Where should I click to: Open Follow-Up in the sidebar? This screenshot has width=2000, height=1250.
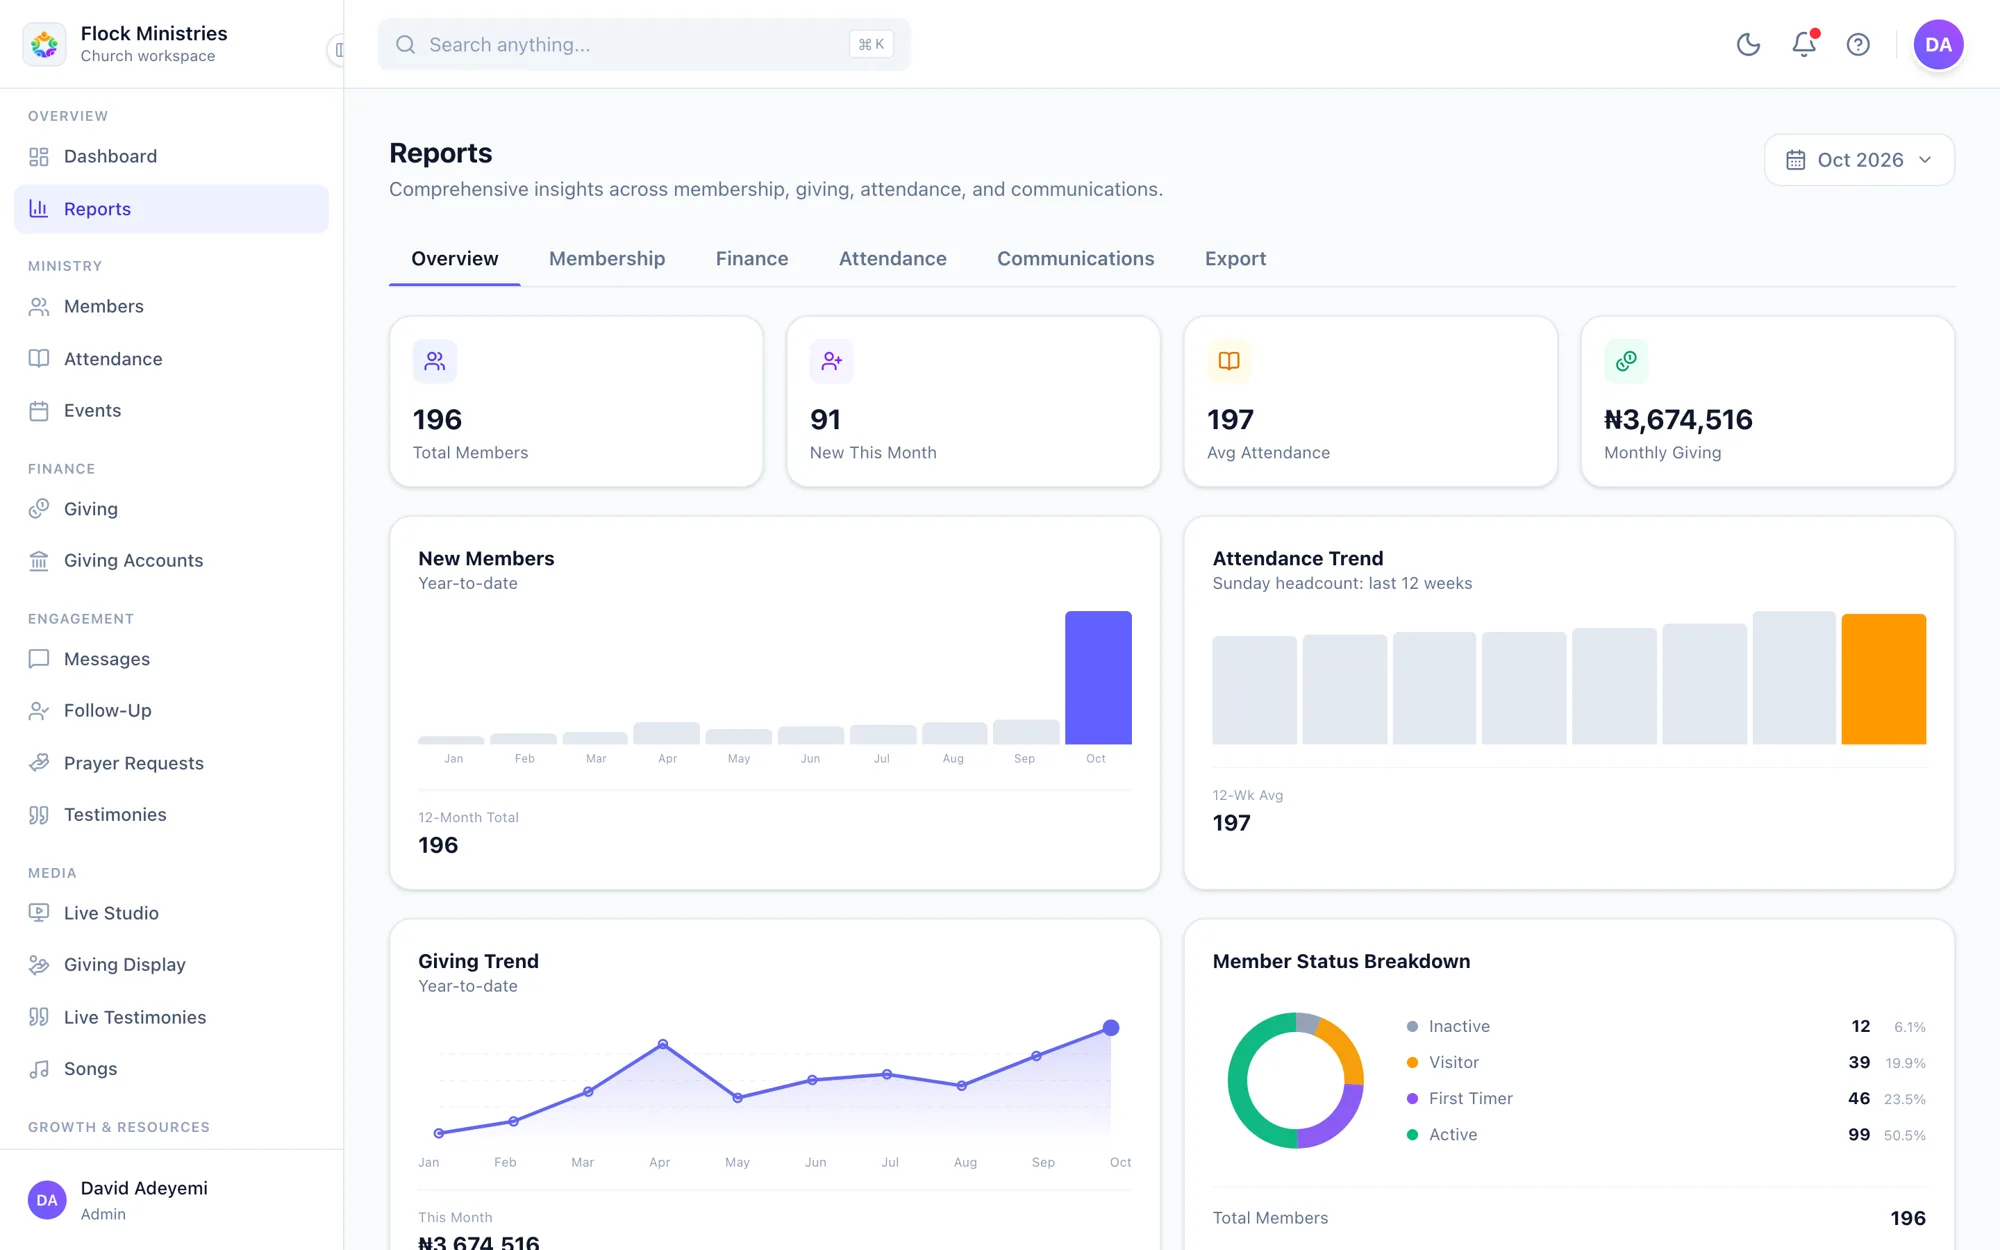point(171,711)
